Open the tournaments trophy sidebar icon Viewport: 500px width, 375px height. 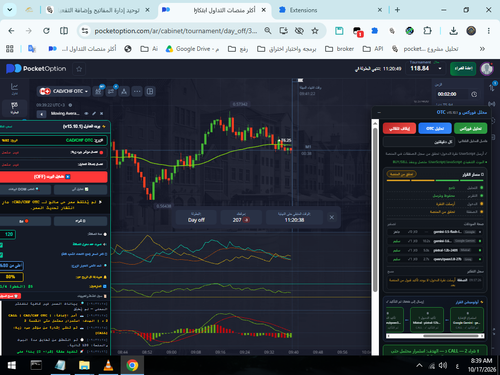[14, 108]
